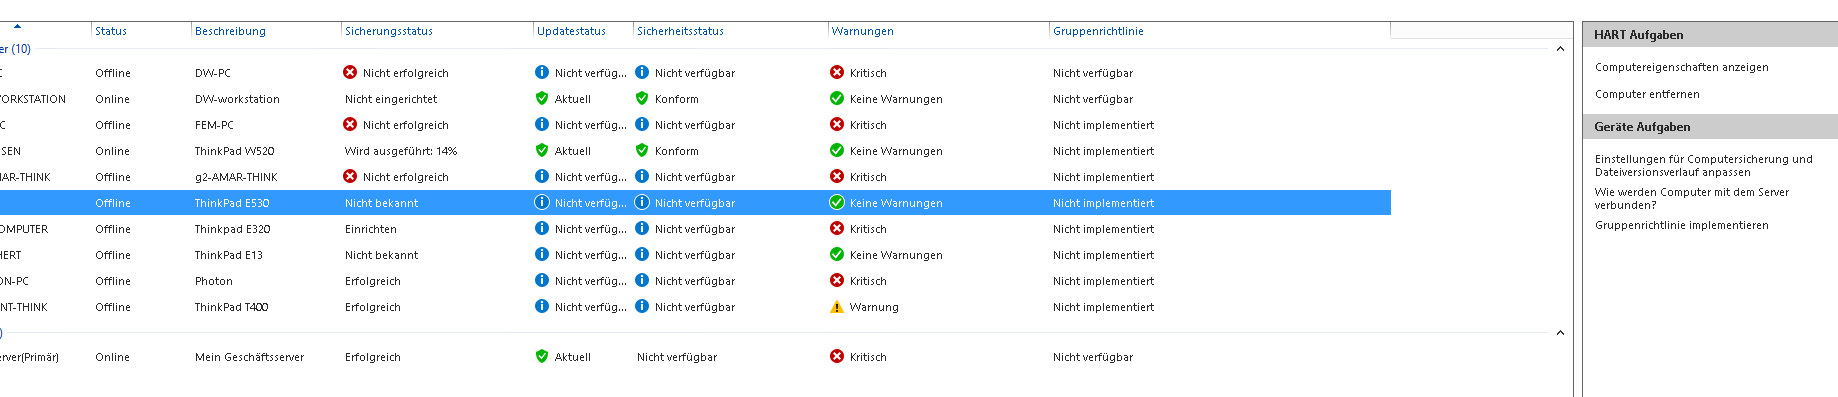Click 'Nicht bekannt' backup status for ThinkPad E13
The image size is (1838, 397).
[x=381, y=255]
